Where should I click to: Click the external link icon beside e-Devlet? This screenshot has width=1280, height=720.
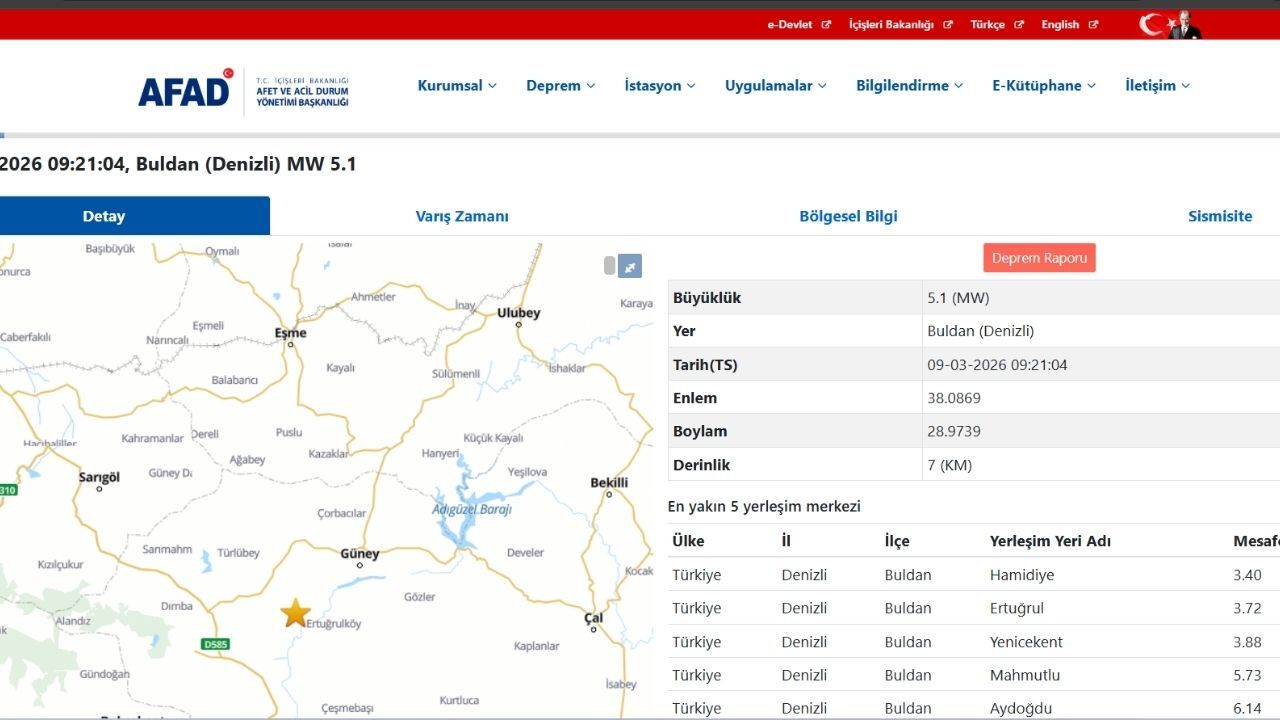point(826,25)
